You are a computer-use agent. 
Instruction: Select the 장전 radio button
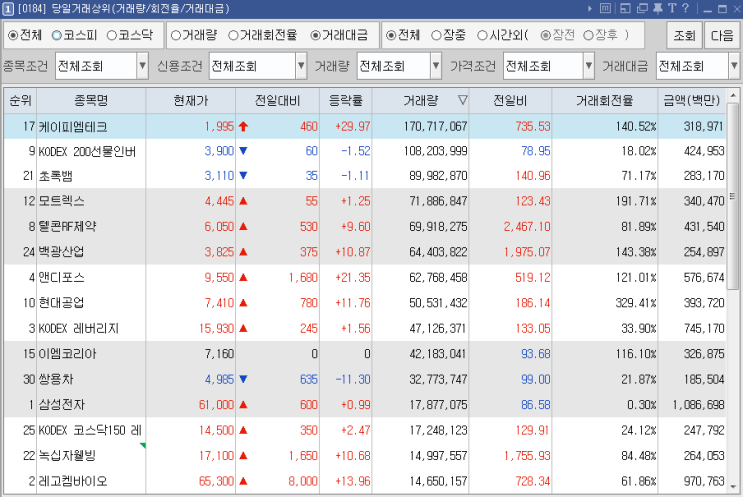coord(545,35)
